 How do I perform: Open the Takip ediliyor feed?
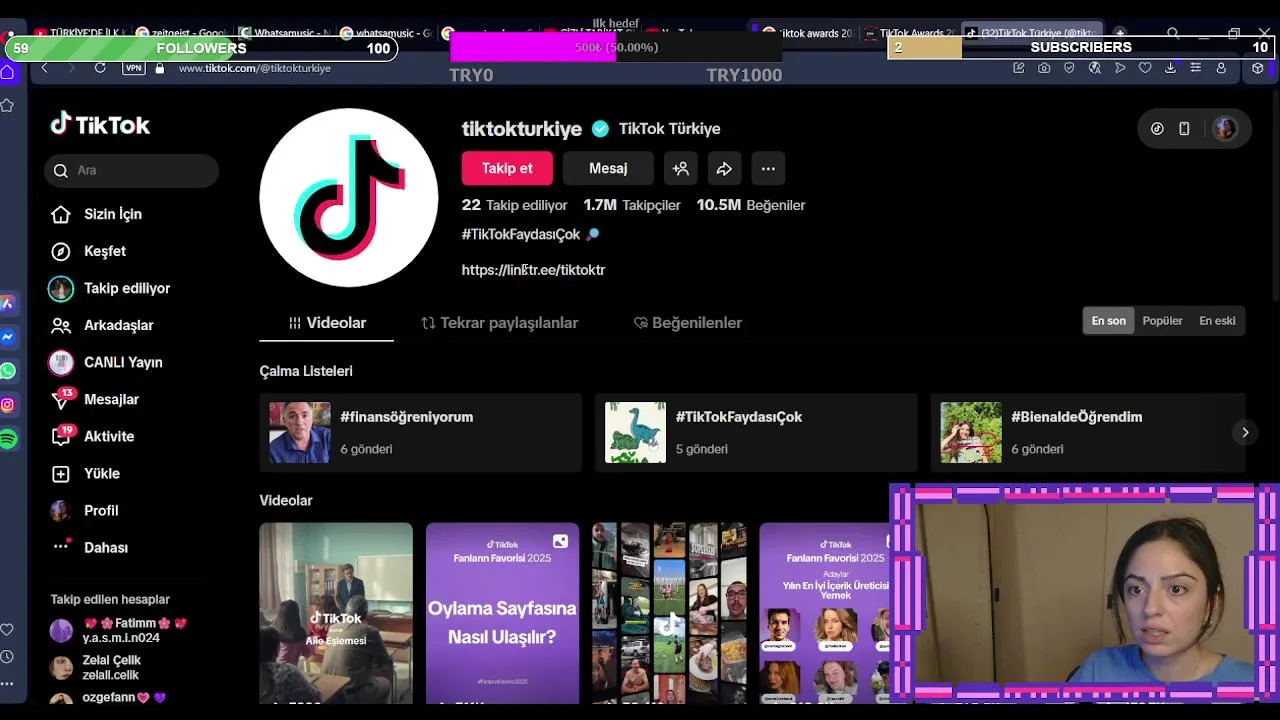(110, 288)
